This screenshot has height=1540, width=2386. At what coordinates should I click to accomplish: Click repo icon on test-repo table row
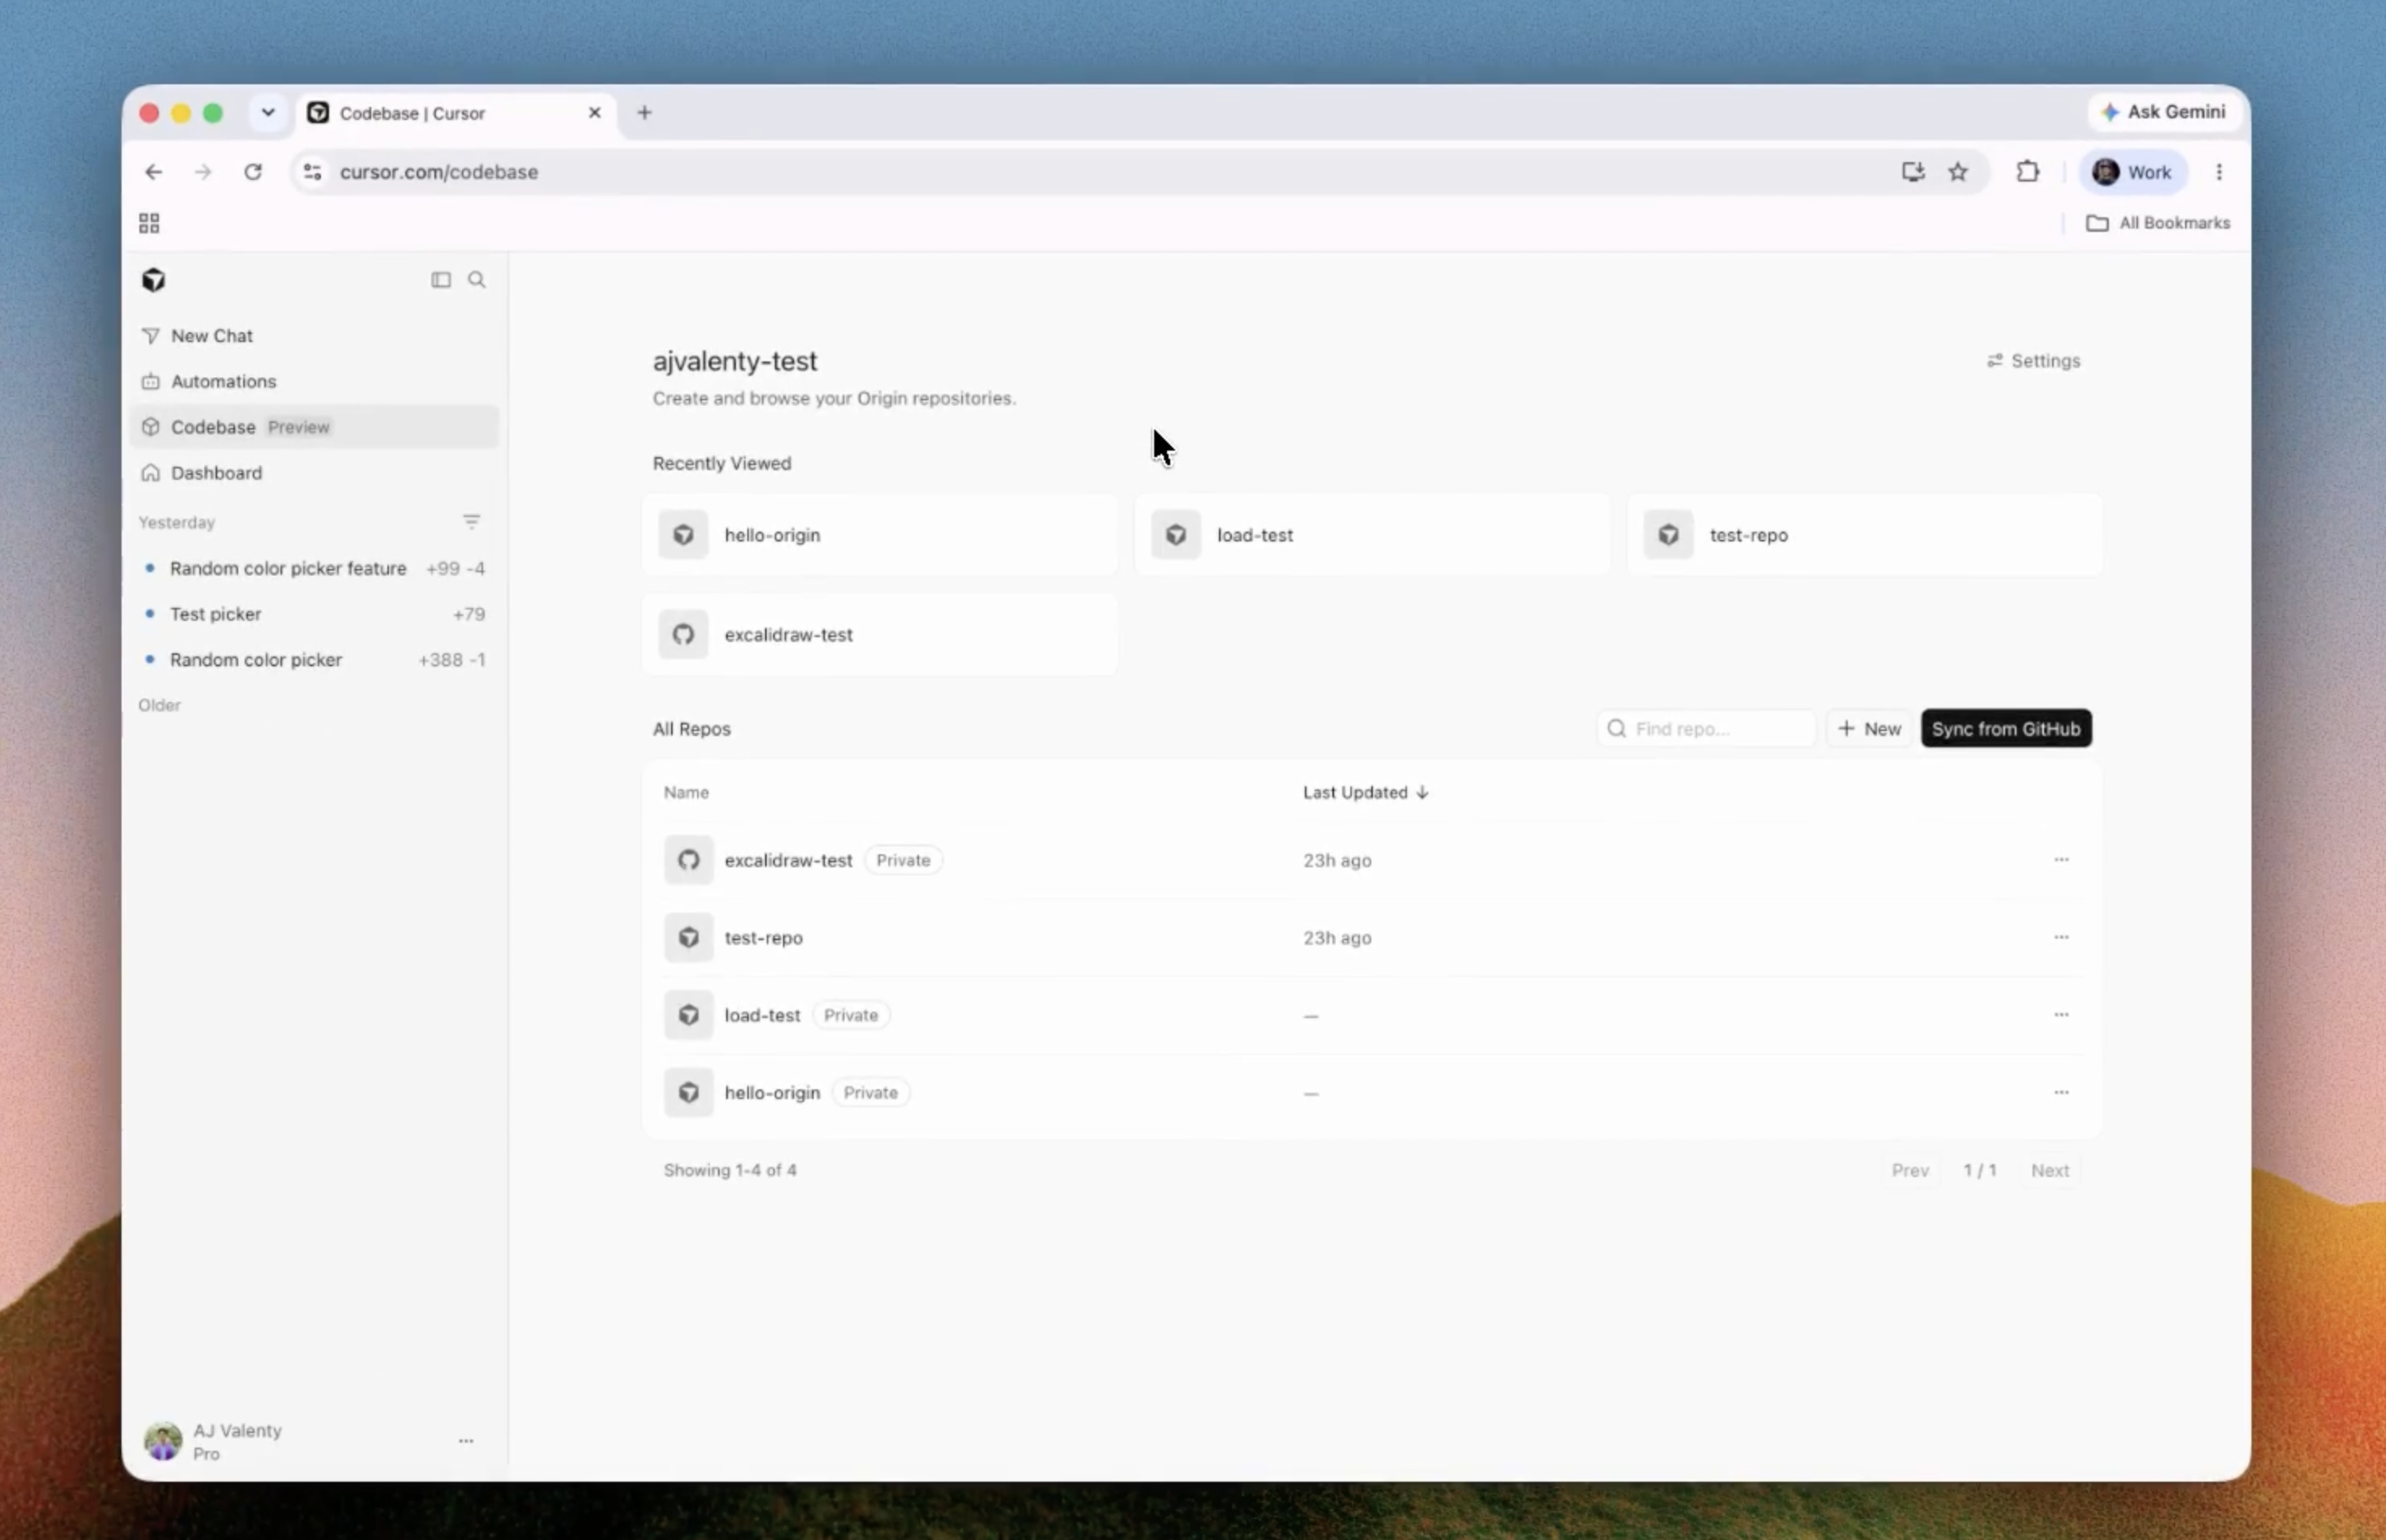coord(689,938)
